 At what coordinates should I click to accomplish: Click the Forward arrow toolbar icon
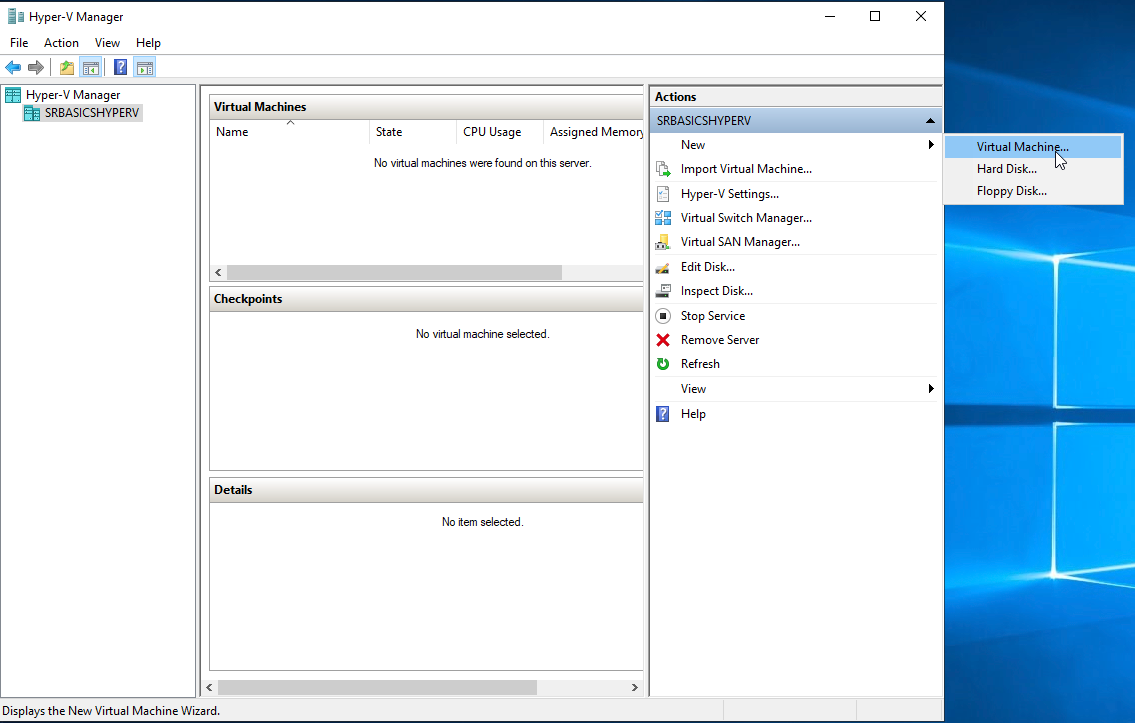pos(35,67)
